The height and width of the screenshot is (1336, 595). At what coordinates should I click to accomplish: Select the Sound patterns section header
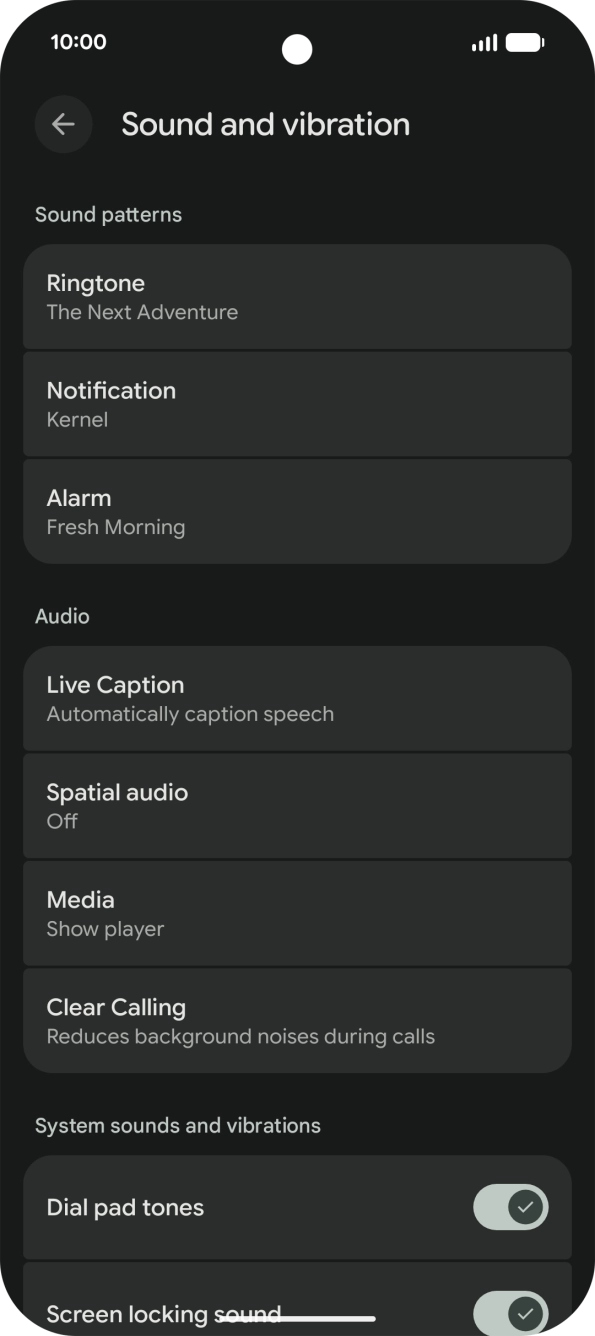(108, 214)
